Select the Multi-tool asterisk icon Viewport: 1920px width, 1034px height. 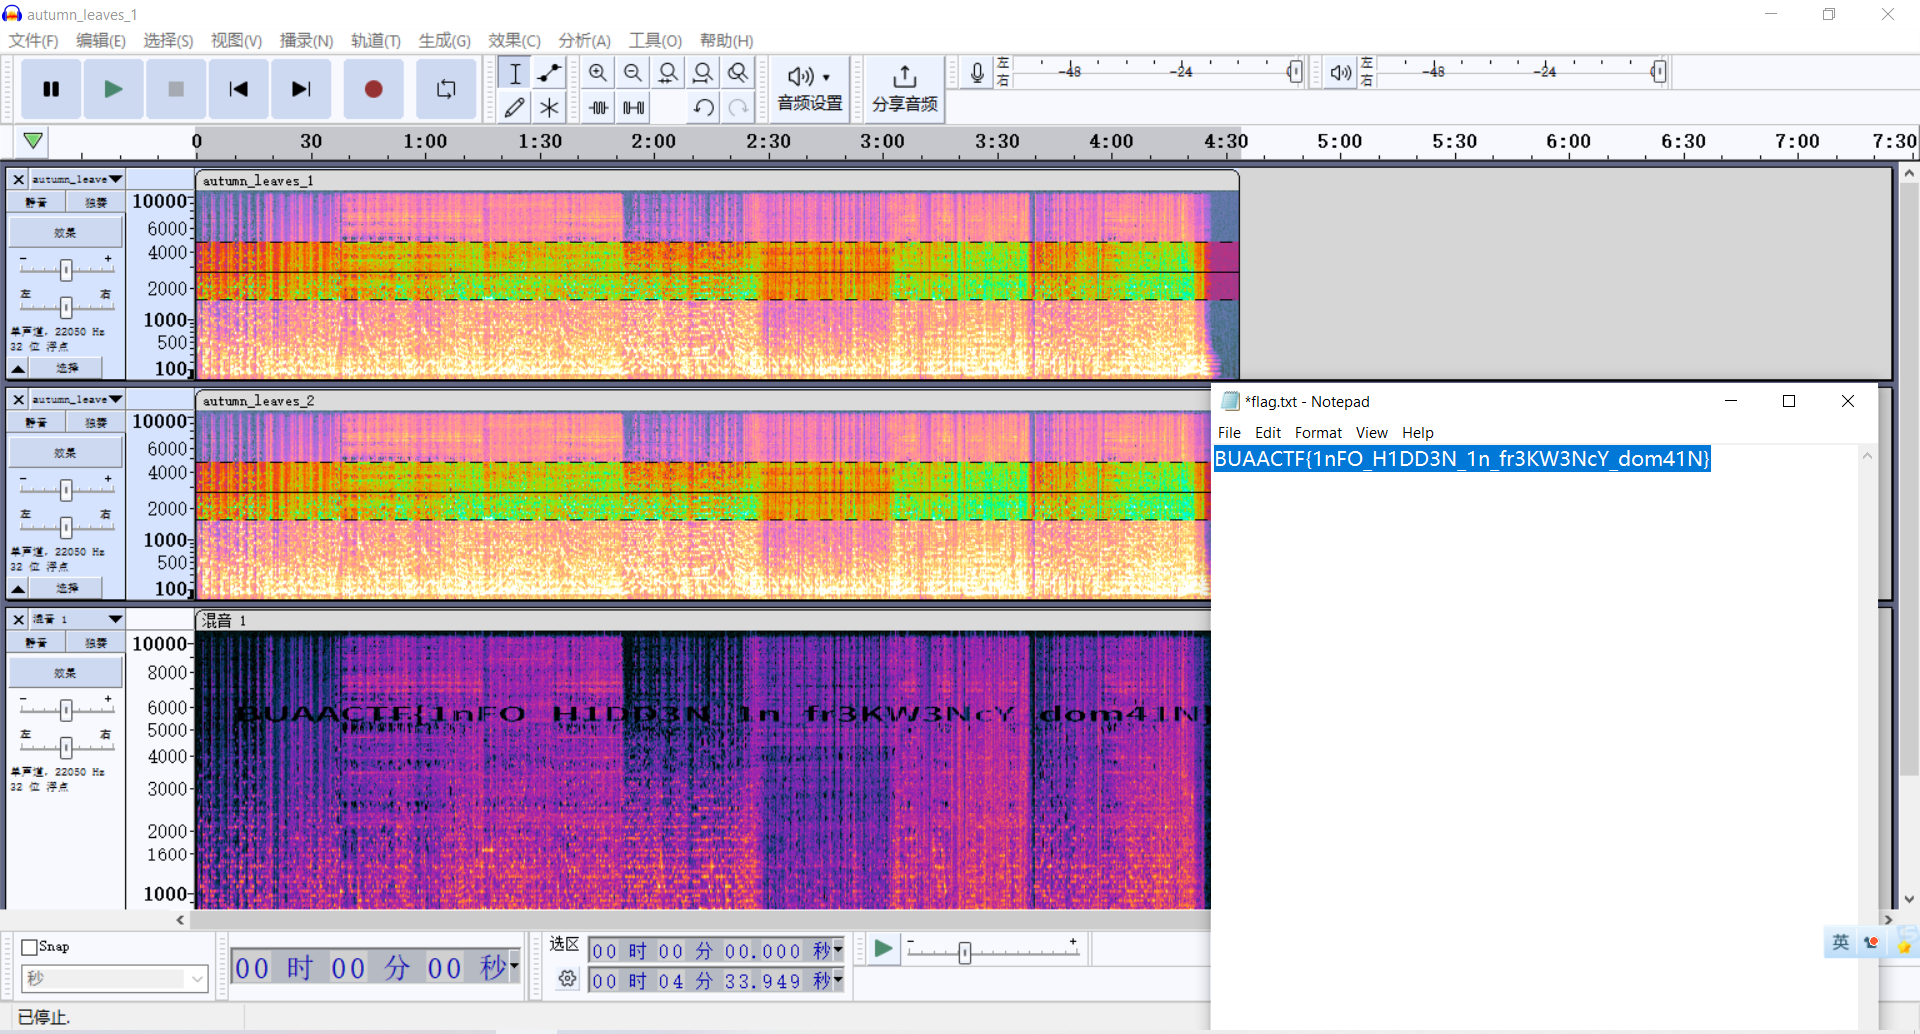coord(549,107)
